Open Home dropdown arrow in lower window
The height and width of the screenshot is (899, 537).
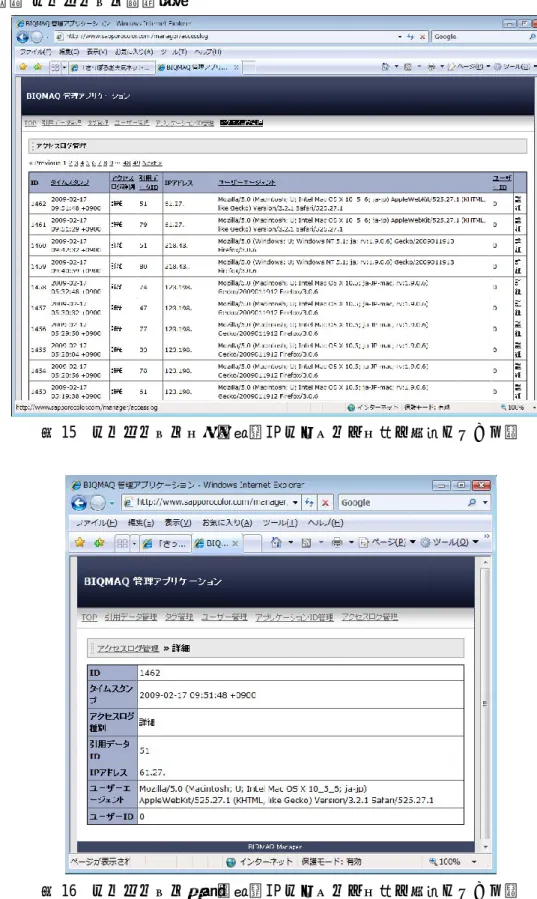click(291, 542)
